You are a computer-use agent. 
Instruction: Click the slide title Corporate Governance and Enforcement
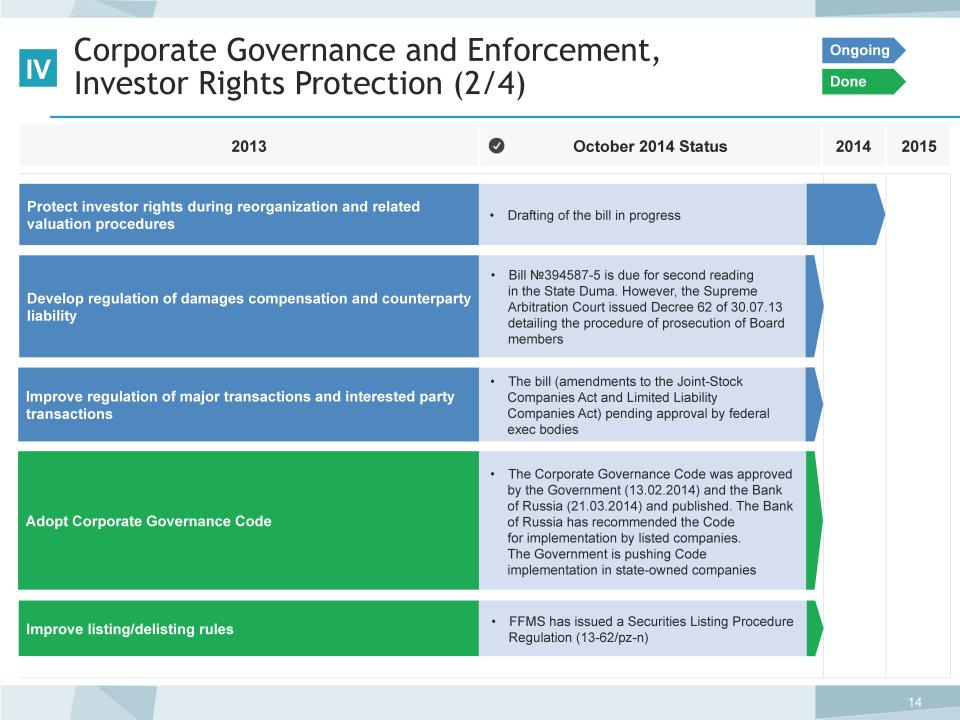[367, 67]
